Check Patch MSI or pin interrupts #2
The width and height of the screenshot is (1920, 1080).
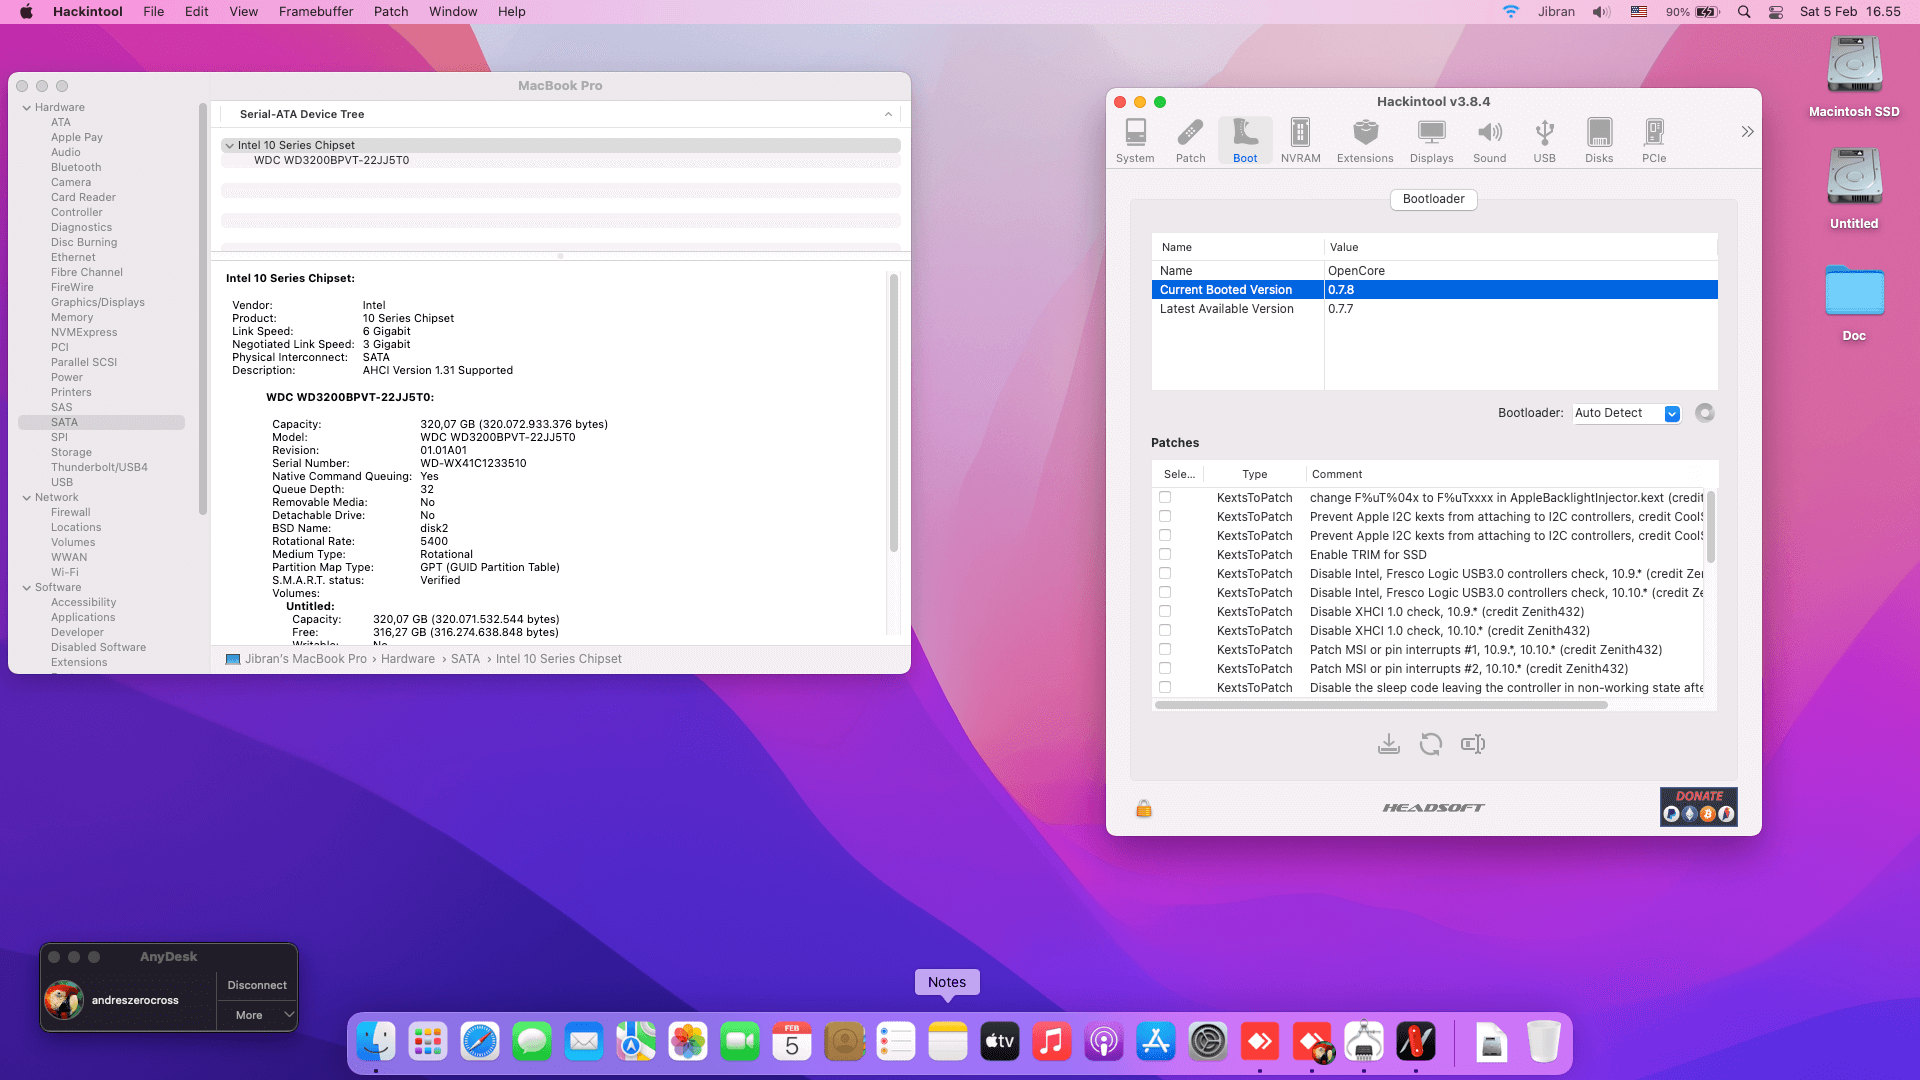pos(1165,668)
